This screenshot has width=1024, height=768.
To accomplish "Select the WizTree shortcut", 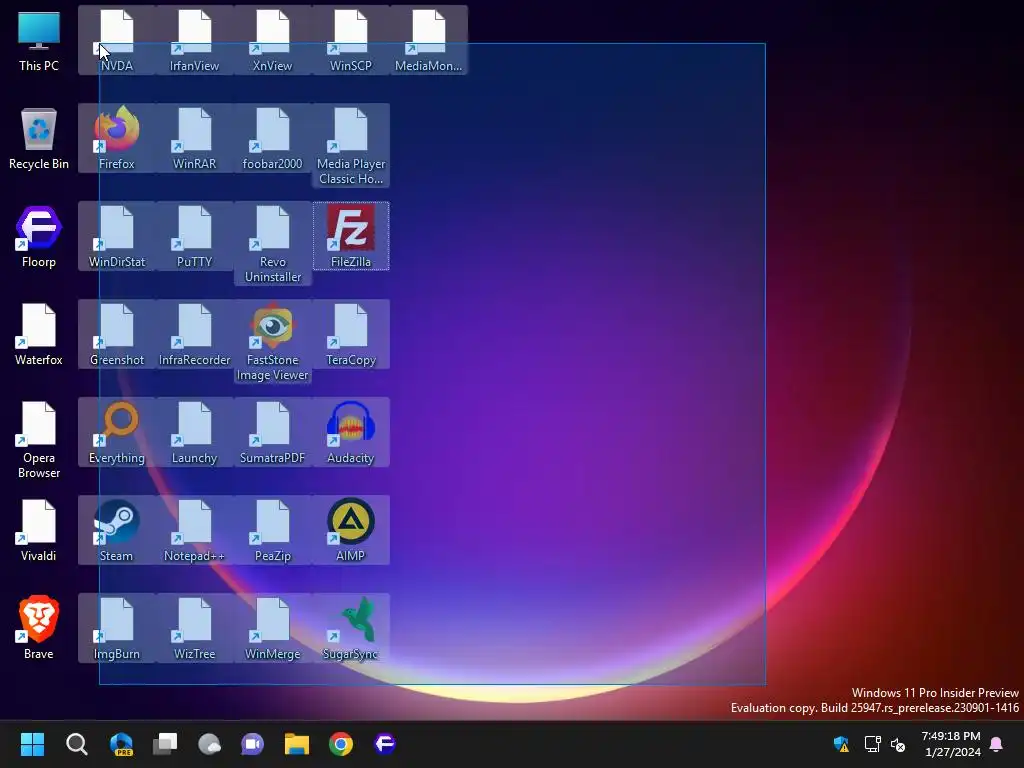I will 195,628.
